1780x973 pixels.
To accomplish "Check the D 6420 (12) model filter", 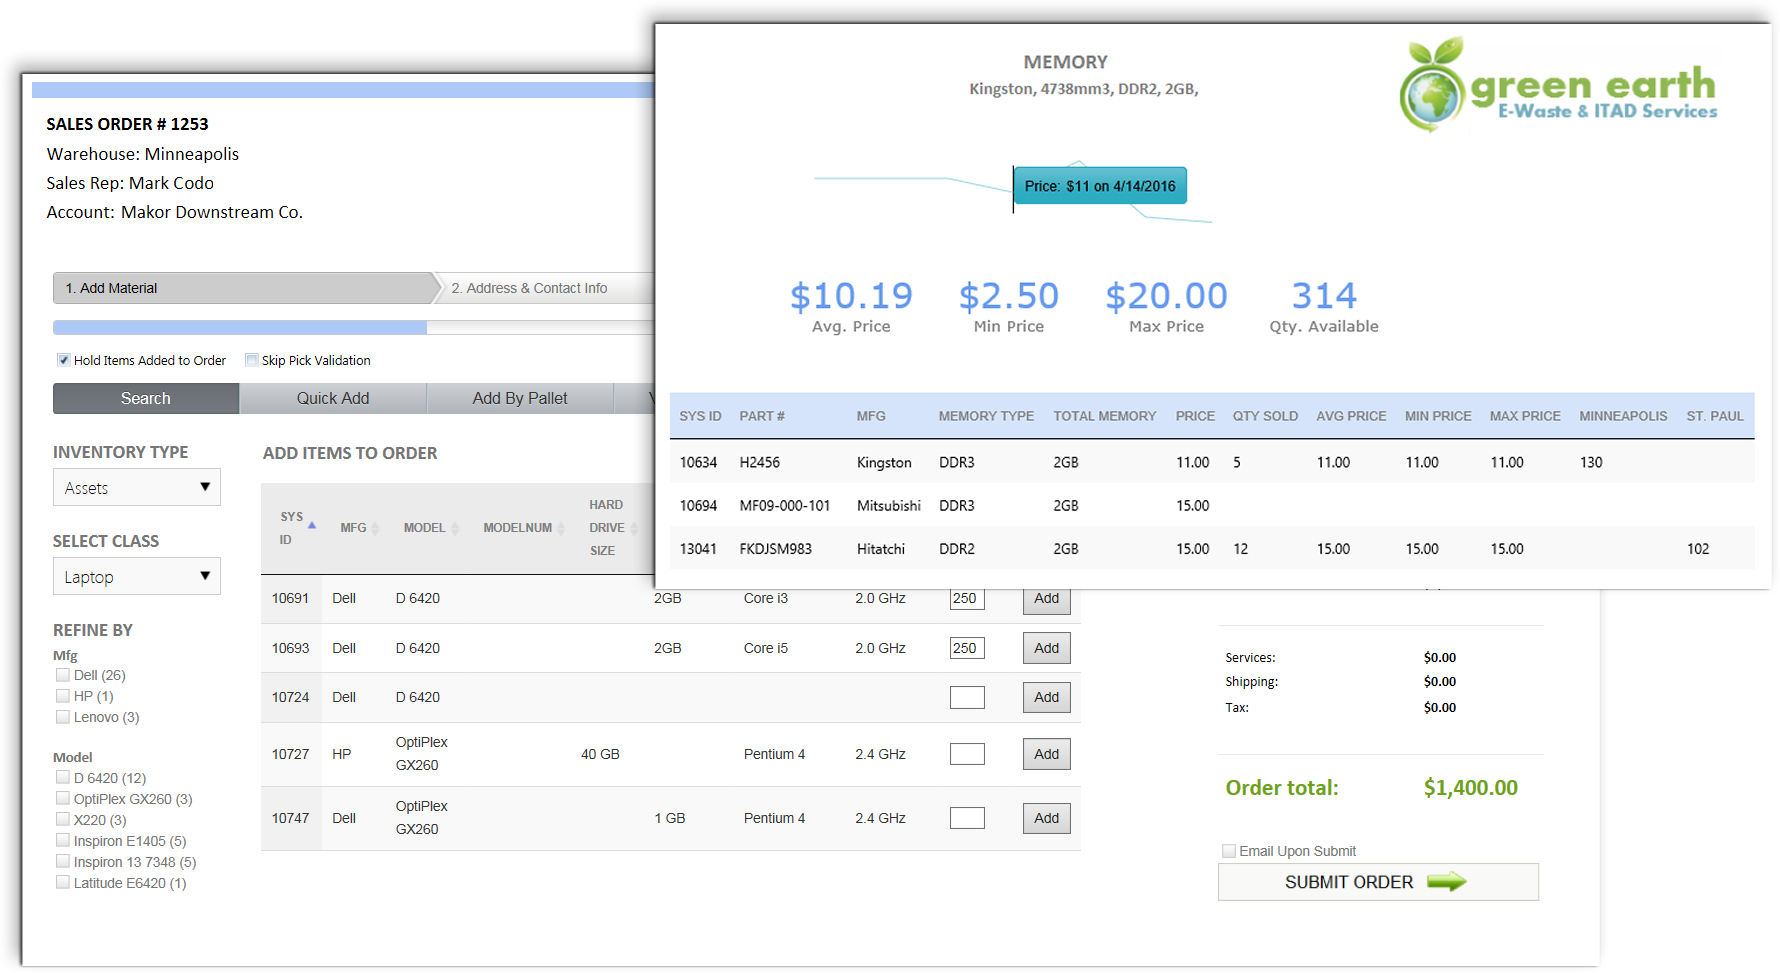I will tap(63, 778).
